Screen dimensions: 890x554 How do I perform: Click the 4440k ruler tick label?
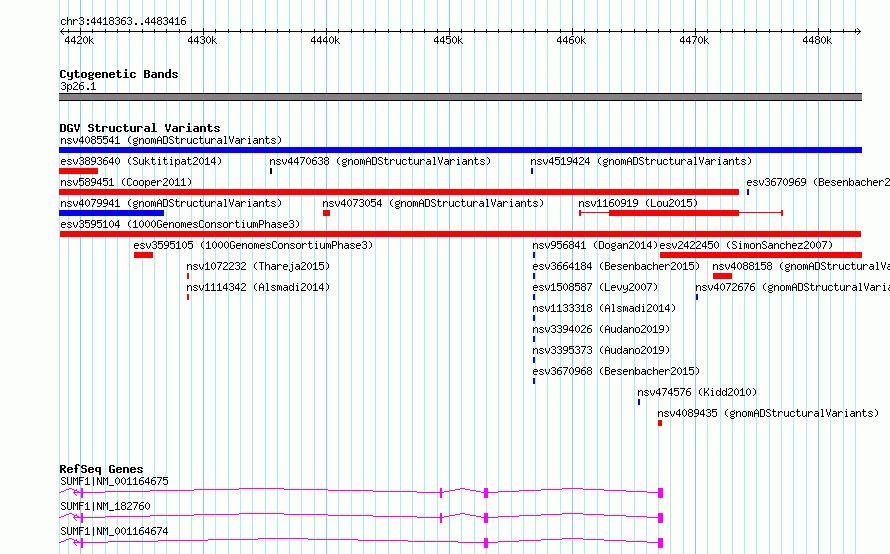coord(325,40)
